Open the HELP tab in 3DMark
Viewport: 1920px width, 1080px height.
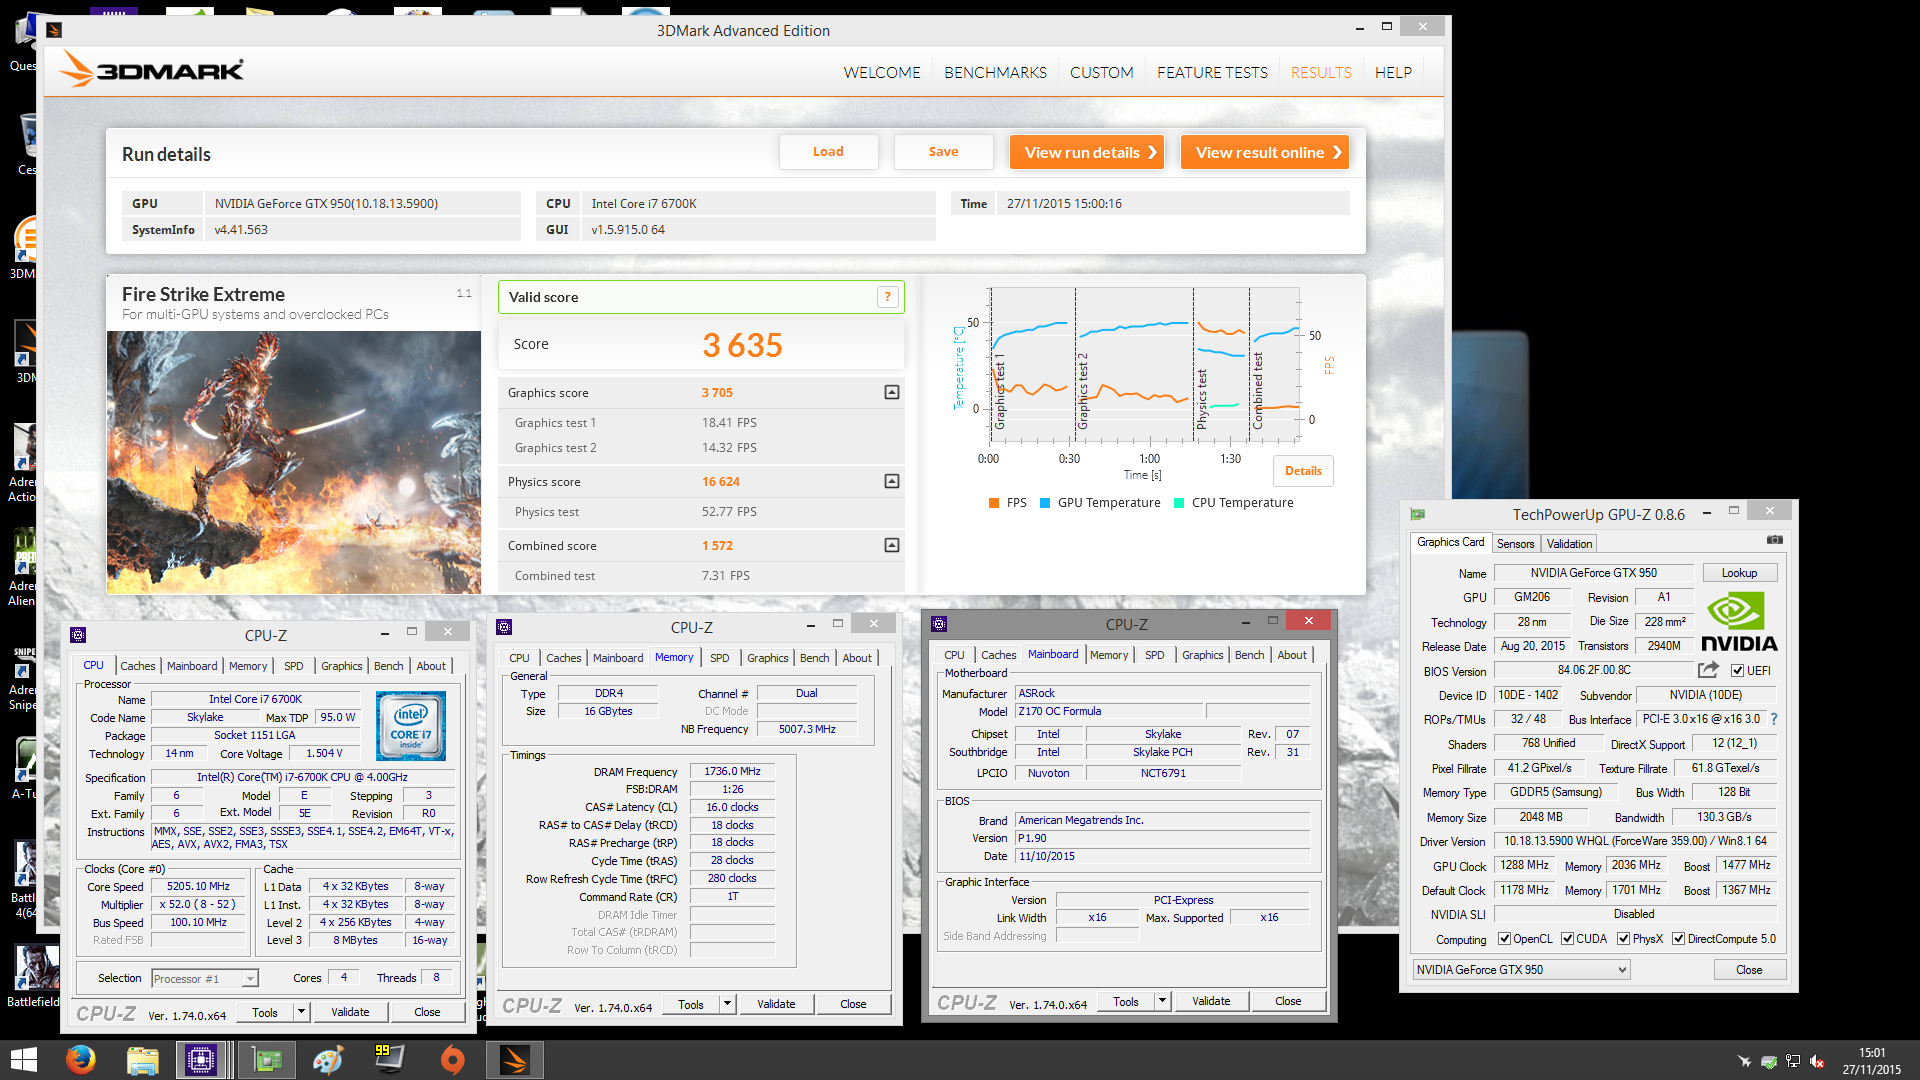1393,72
